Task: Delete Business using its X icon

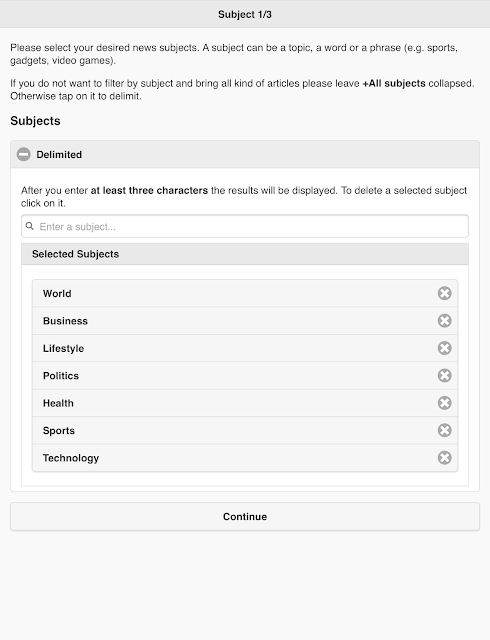Action: tap(444, 320)
